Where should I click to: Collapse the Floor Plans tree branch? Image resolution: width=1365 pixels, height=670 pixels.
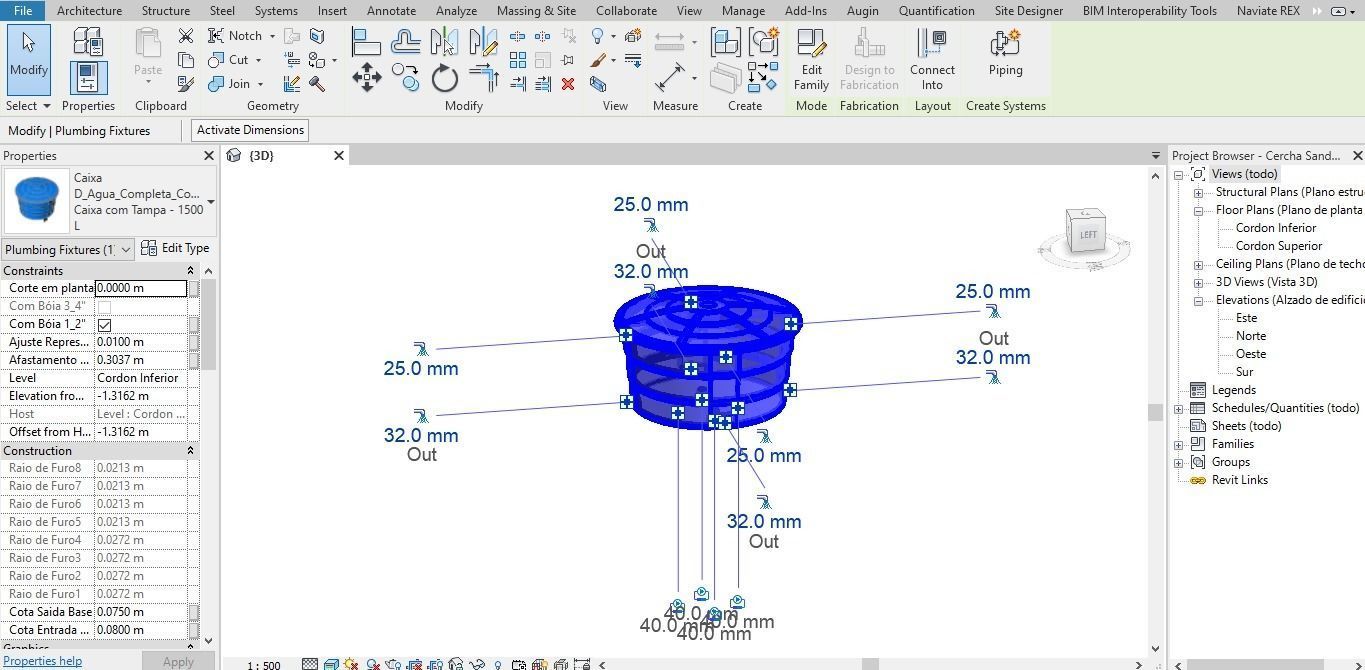tap(1198, 209)
